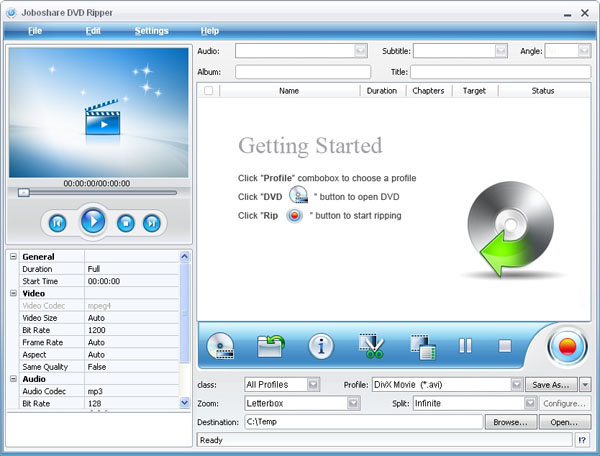Click the help '!?' icon in status bar

(582, 440)
